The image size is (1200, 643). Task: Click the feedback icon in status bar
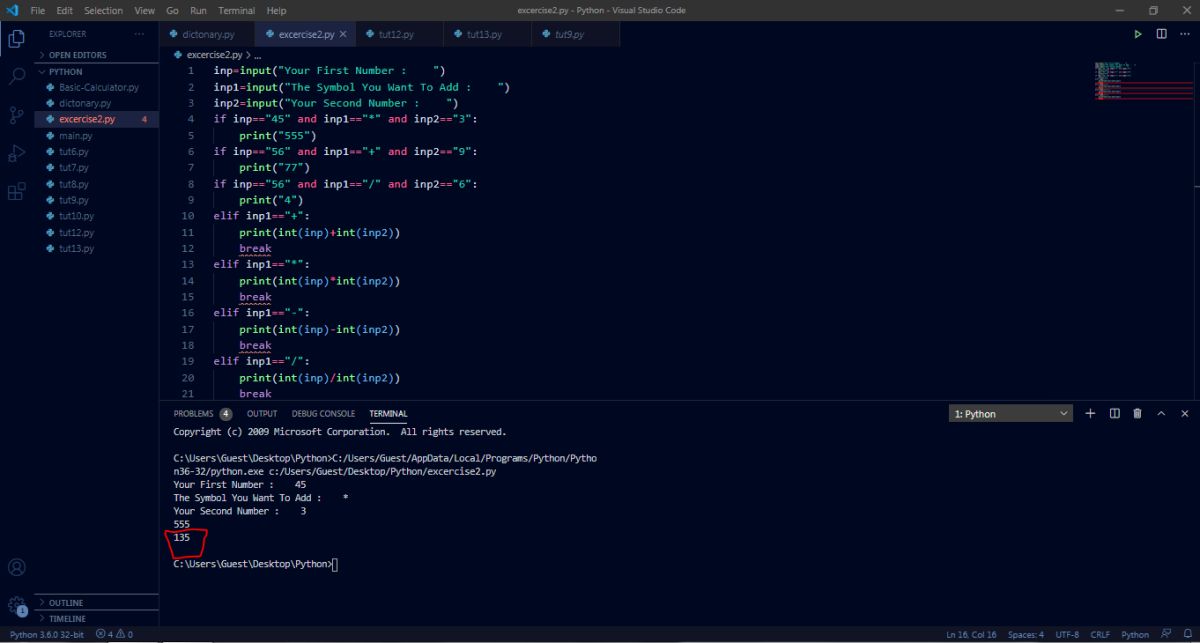tap(1166, 634)
